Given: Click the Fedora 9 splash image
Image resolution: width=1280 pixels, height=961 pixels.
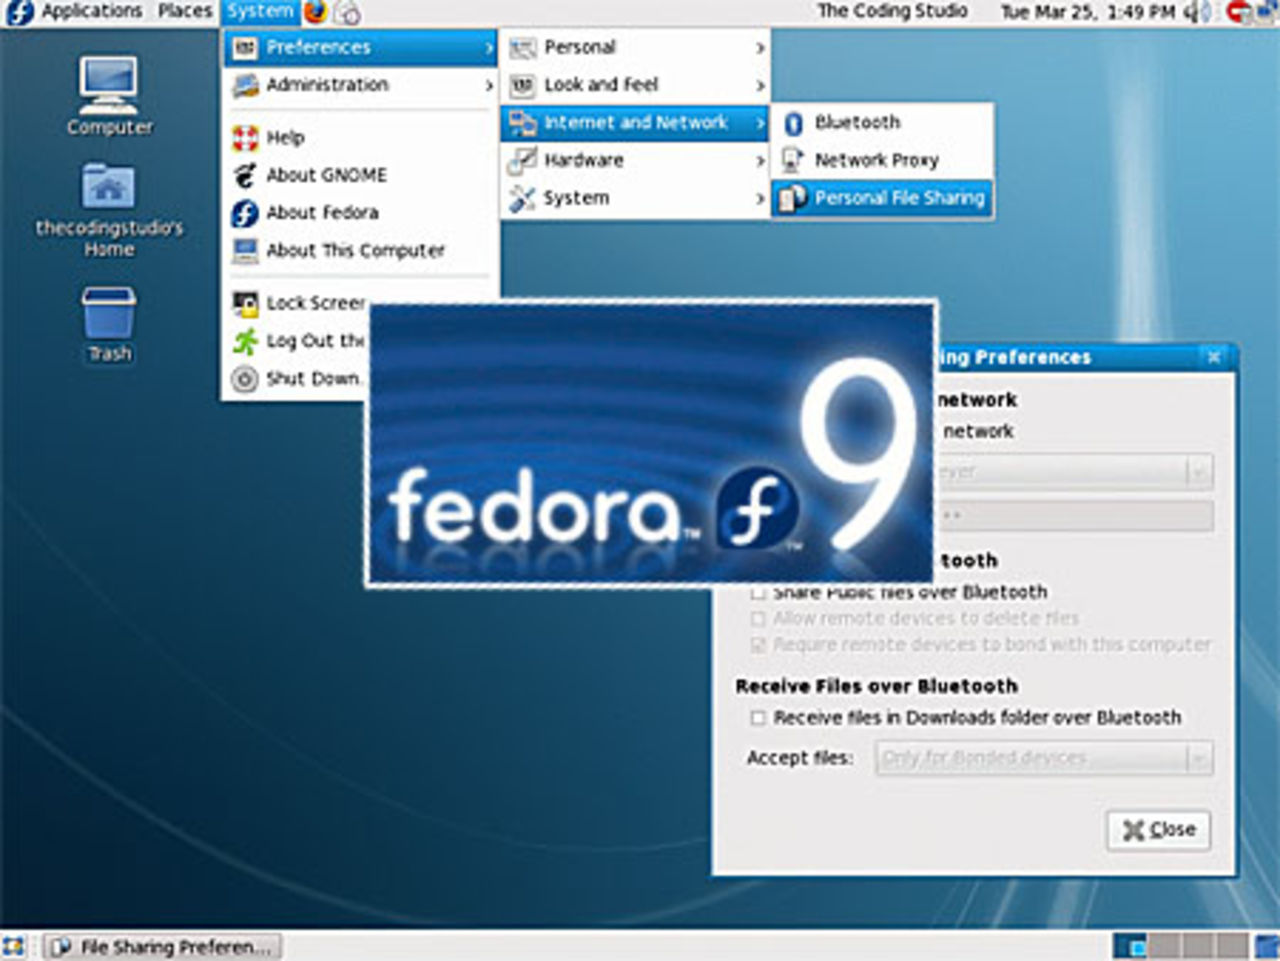Looking at the screenshot, I should coord(652,444).
